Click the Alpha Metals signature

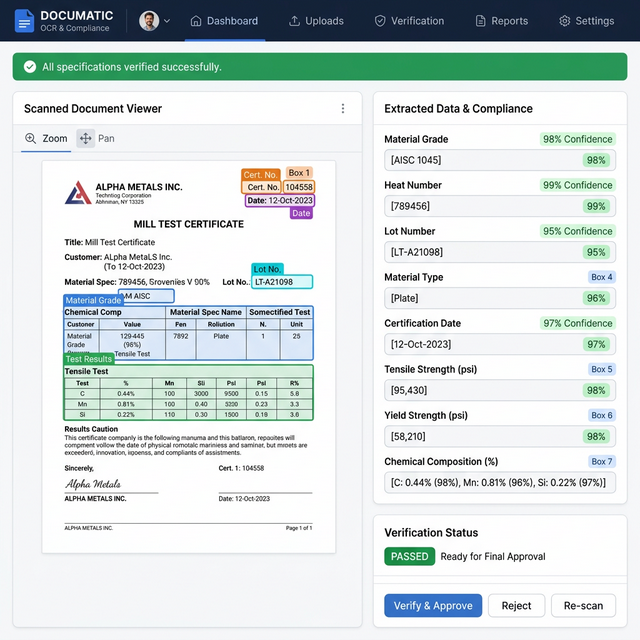click(93, 484)
